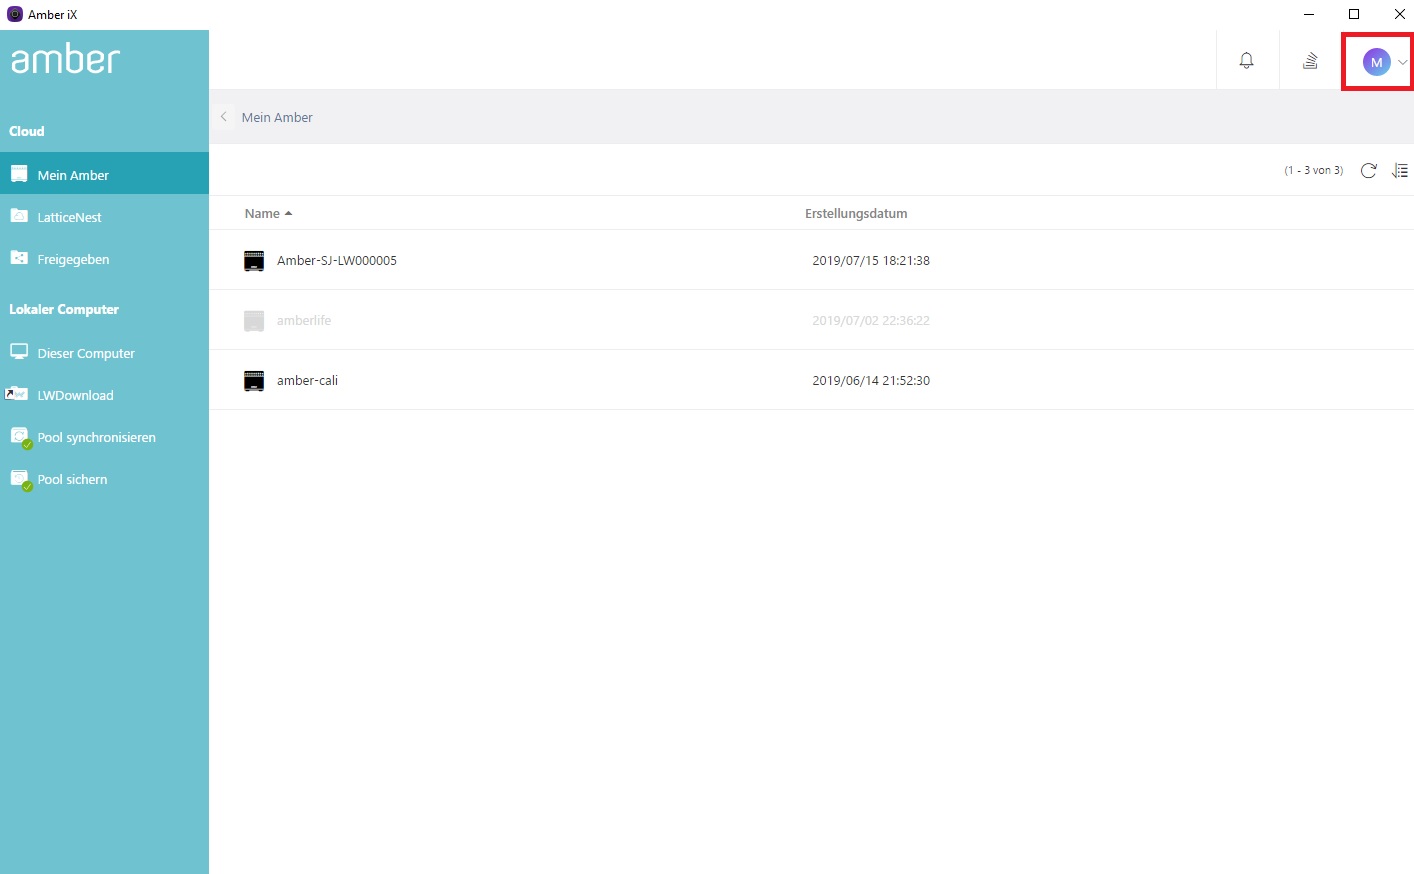The image size is (1414, 874).
Task: Click the amber-cali device icon
Action: [254, 381]
